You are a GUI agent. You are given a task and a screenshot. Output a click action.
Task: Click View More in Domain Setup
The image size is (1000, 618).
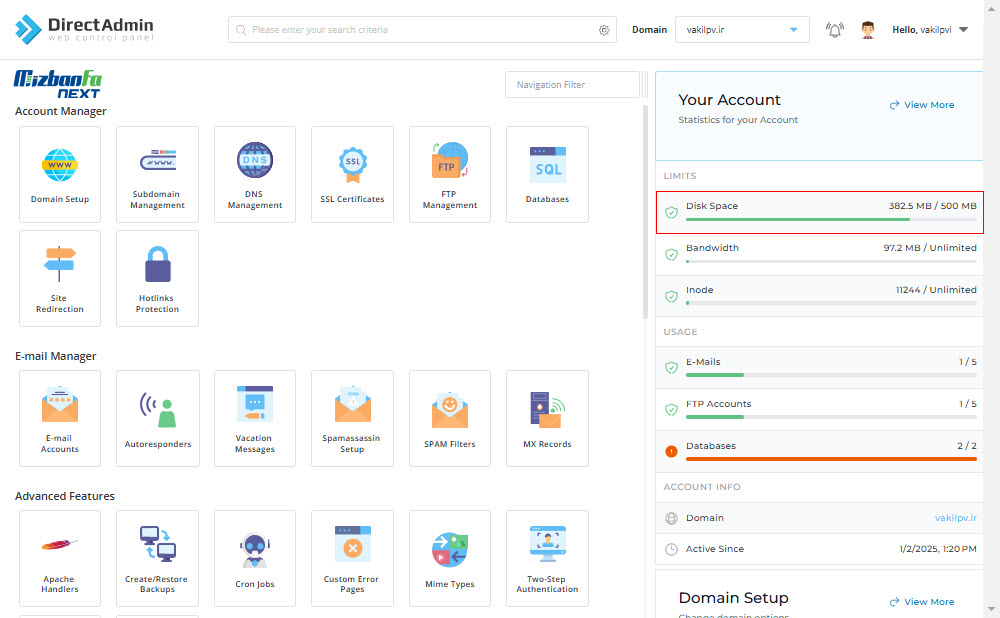(x=922, y=601)
